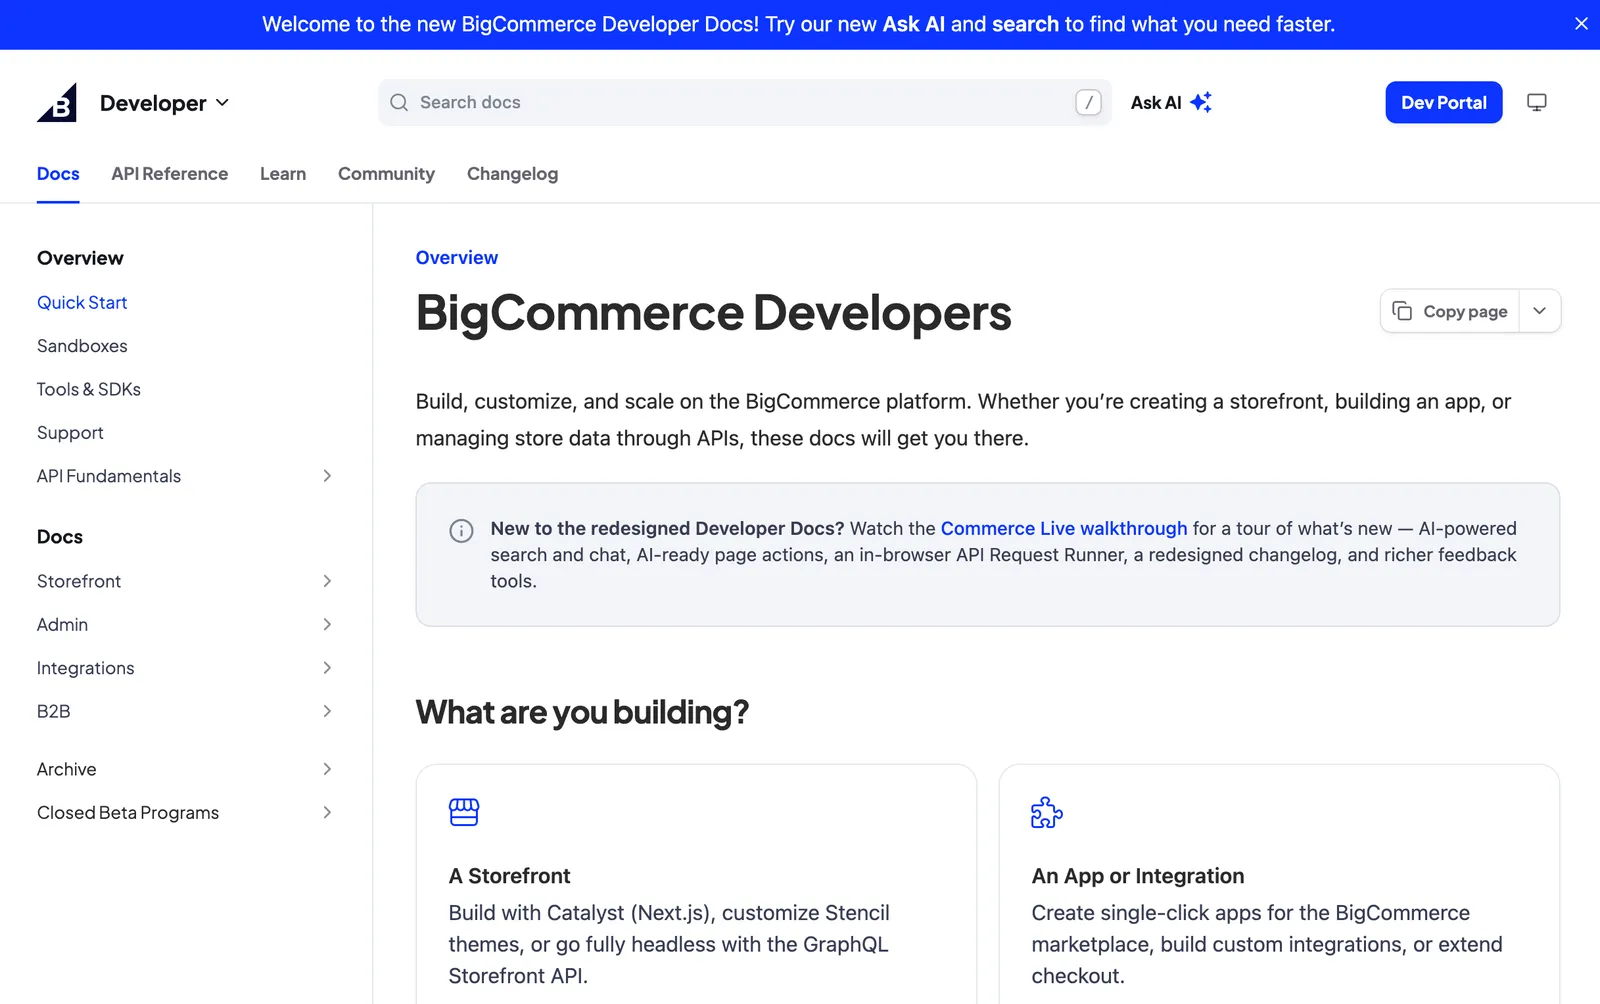Switch to the API Reference tab
The height and width of the screenshot is (1004, 1600).
click(x=170, y=174)
